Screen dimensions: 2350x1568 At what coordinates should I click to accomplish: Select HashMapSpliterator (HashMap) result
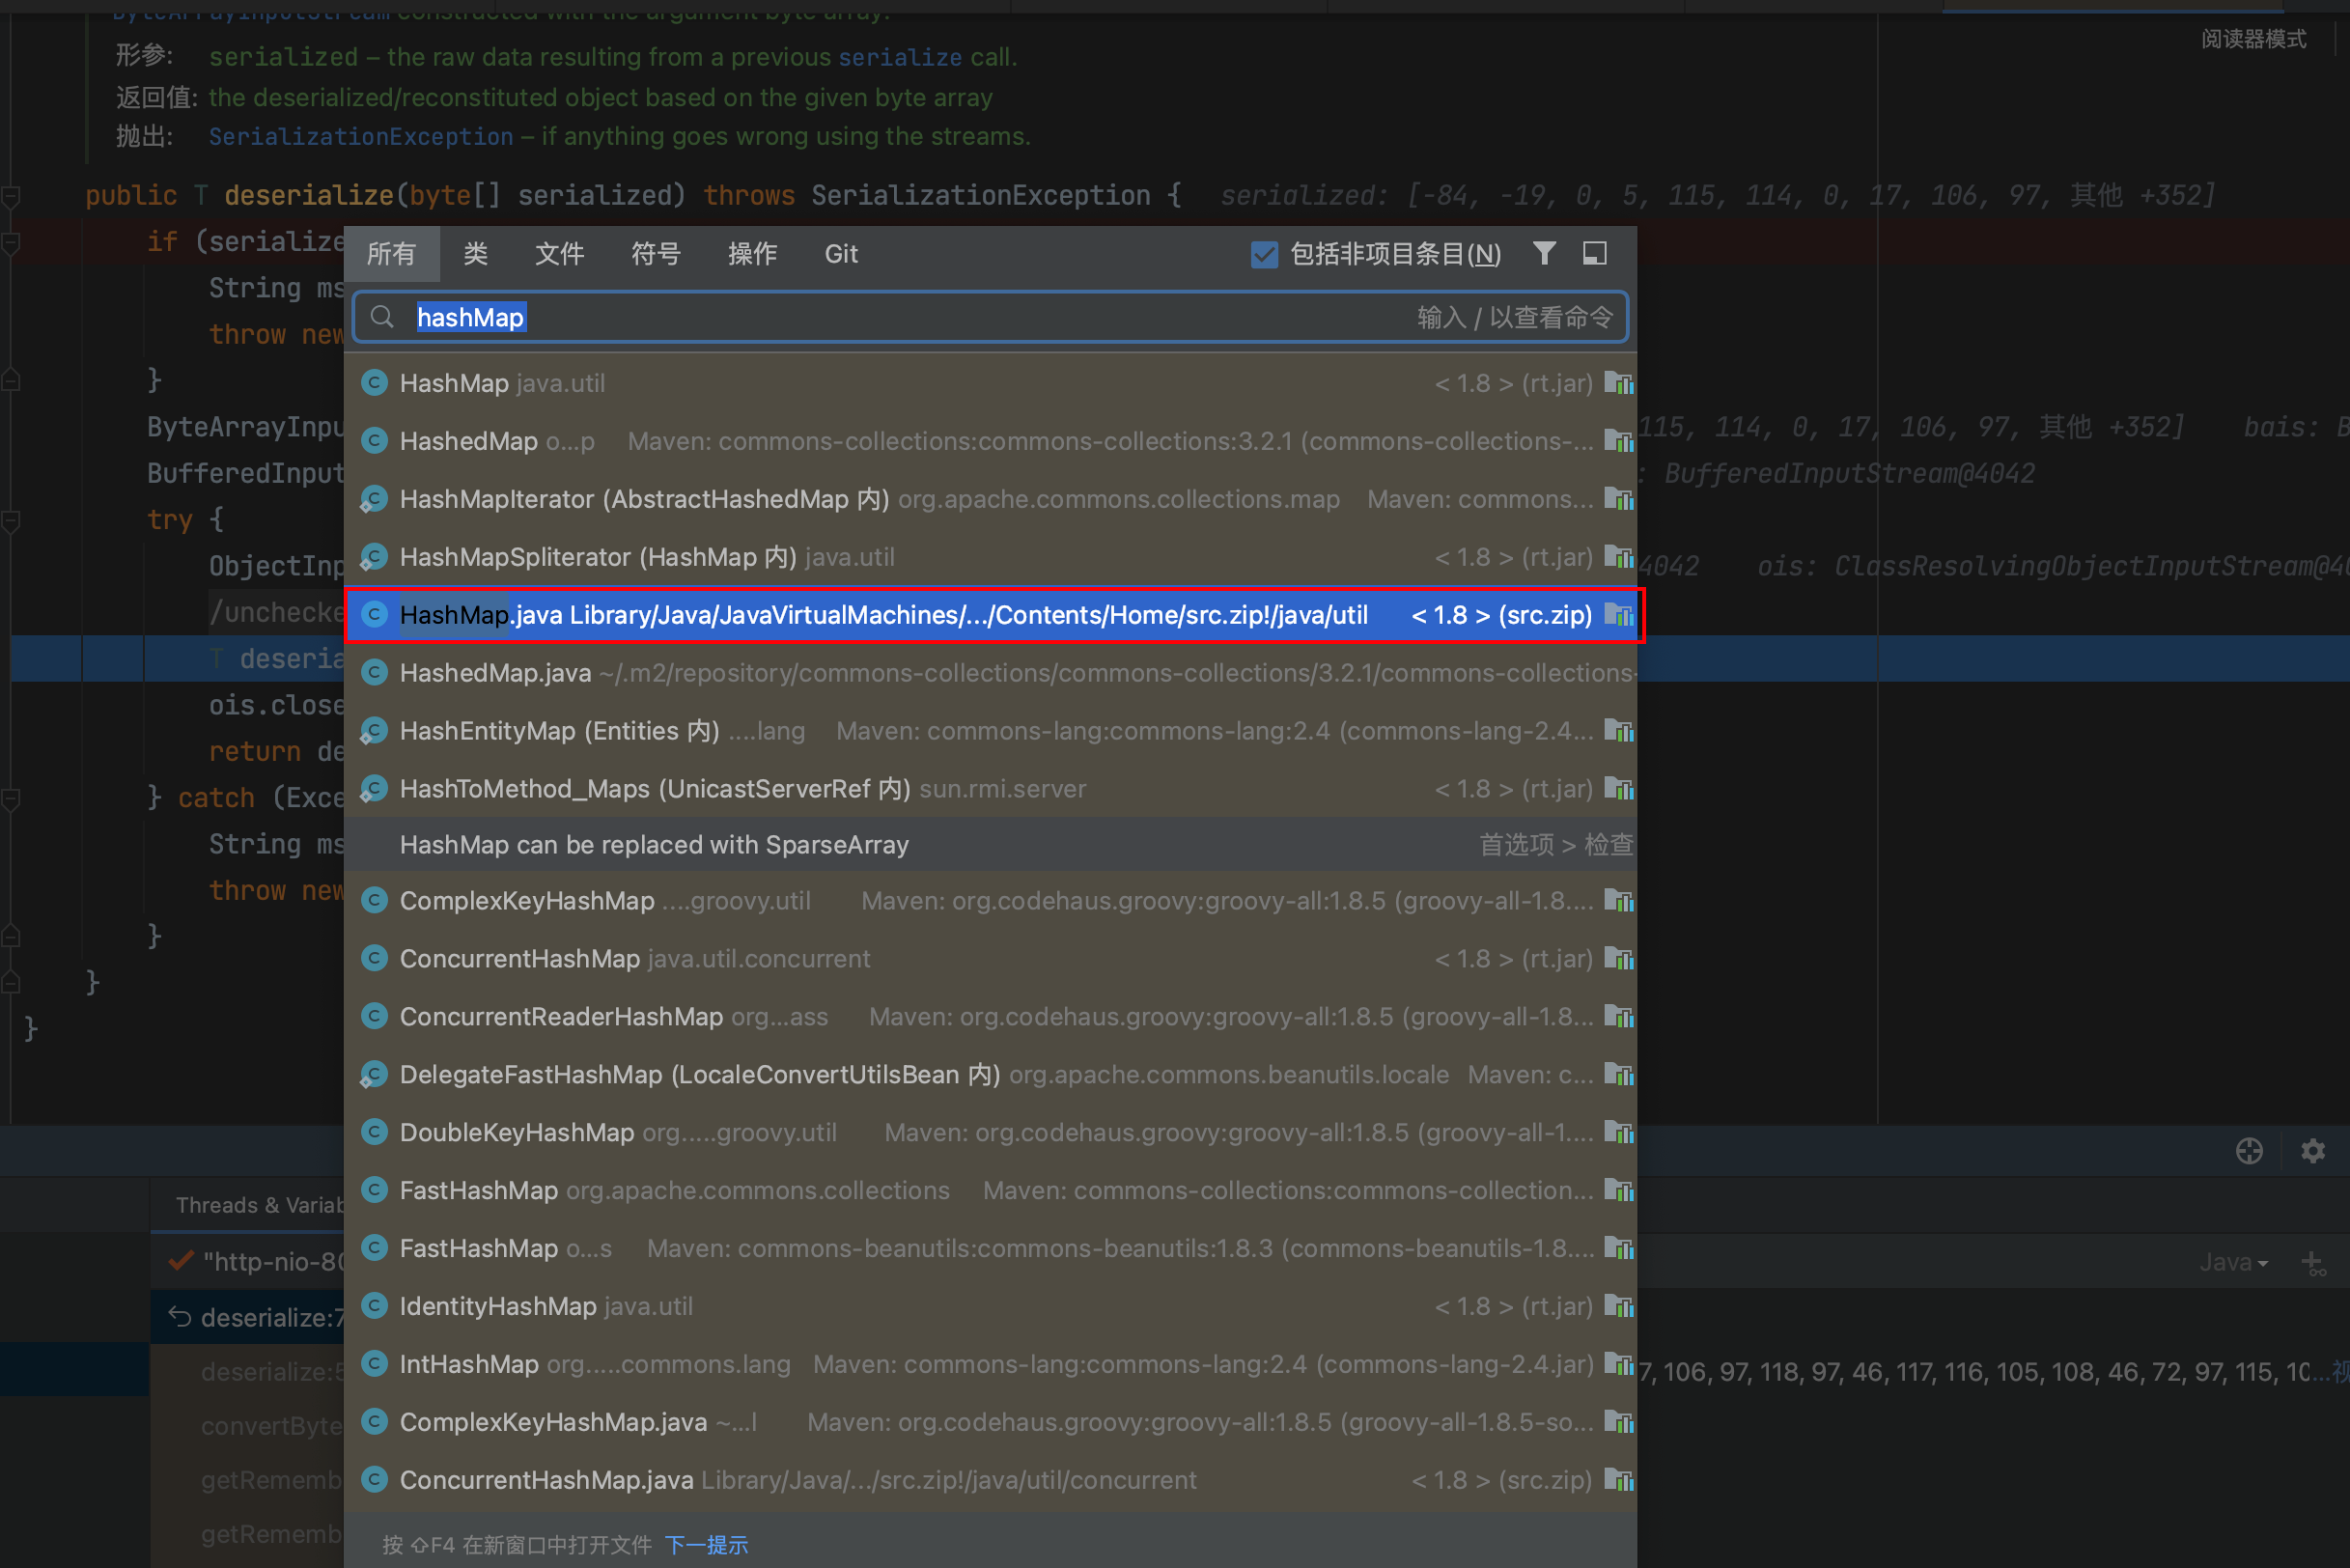990,557
